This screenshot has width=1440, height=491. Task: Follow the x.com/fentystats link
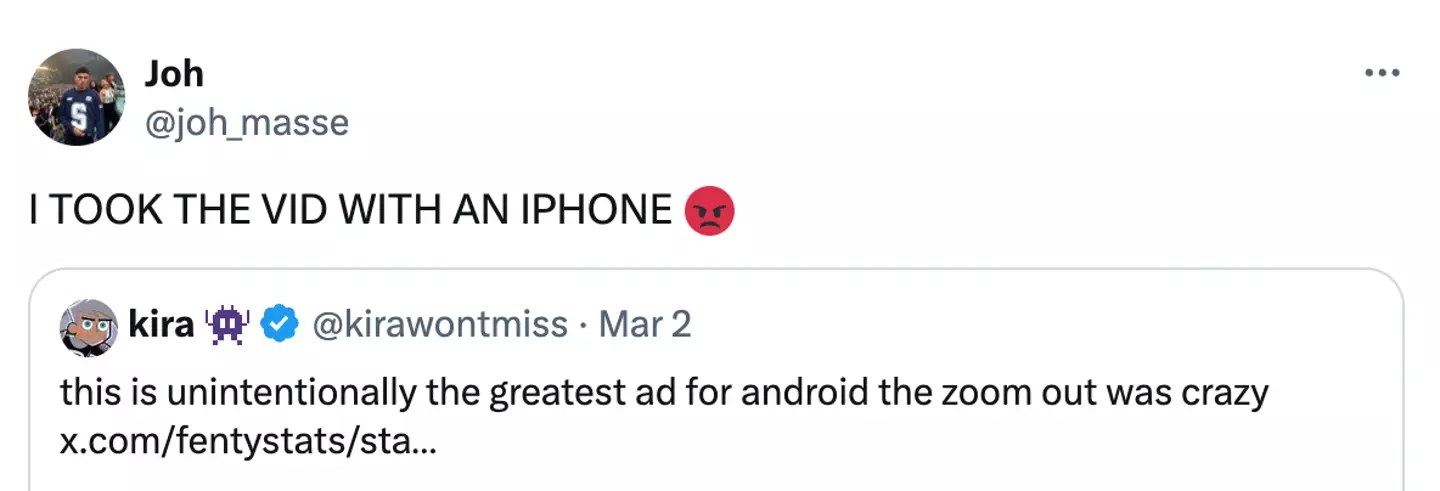(248, 440)
